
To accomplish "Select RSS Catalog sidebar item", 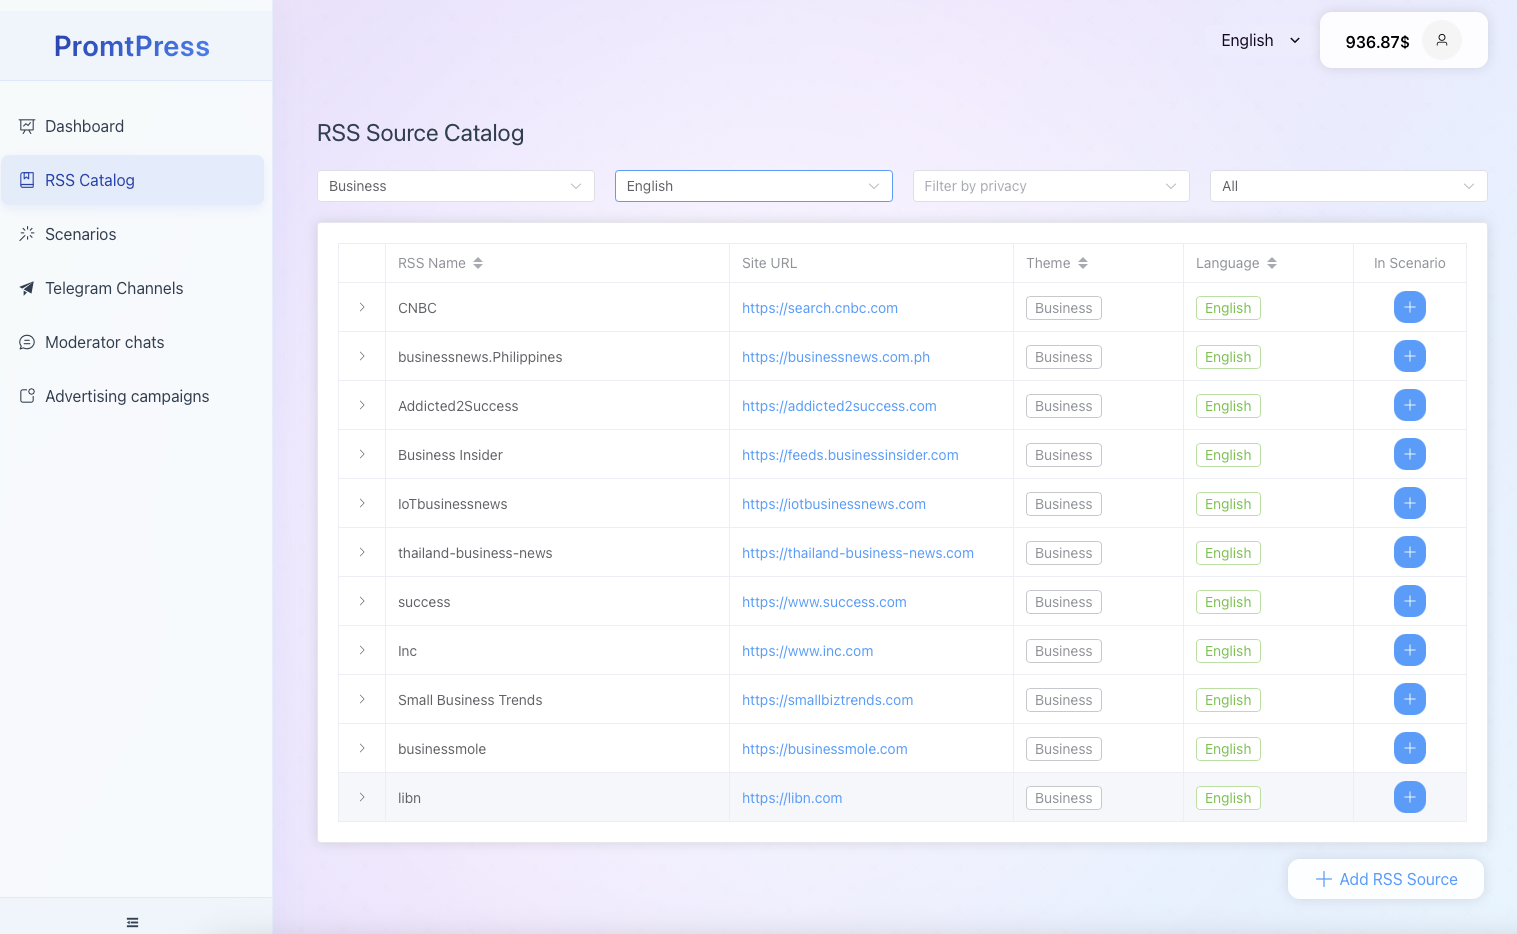I will coord(132,180).
